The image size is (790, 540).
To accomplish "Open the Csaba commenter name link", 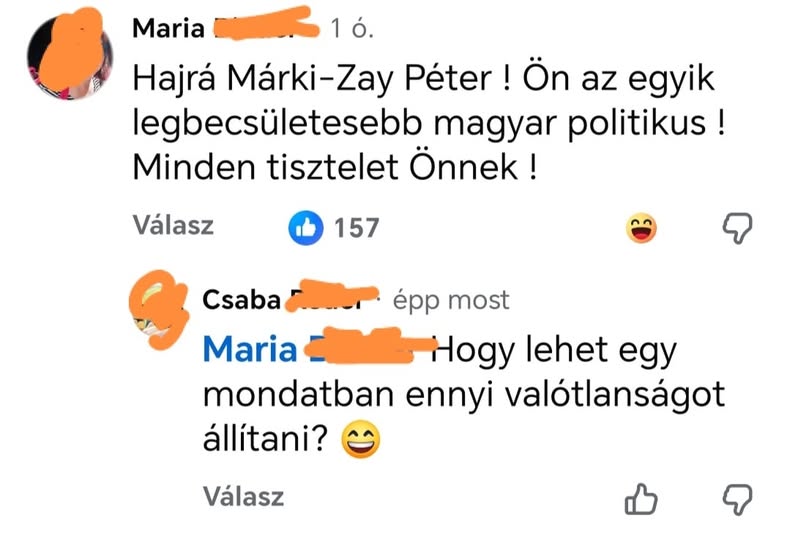I will [238, 299].
